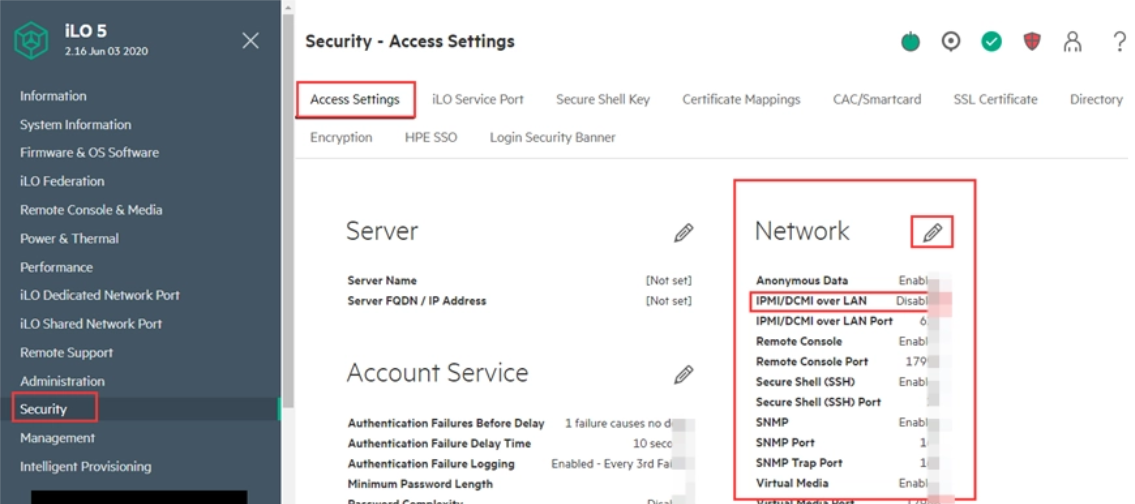Open the Administration section
This screenshot has width=1135, height=504.
click(x=62, y=381)
